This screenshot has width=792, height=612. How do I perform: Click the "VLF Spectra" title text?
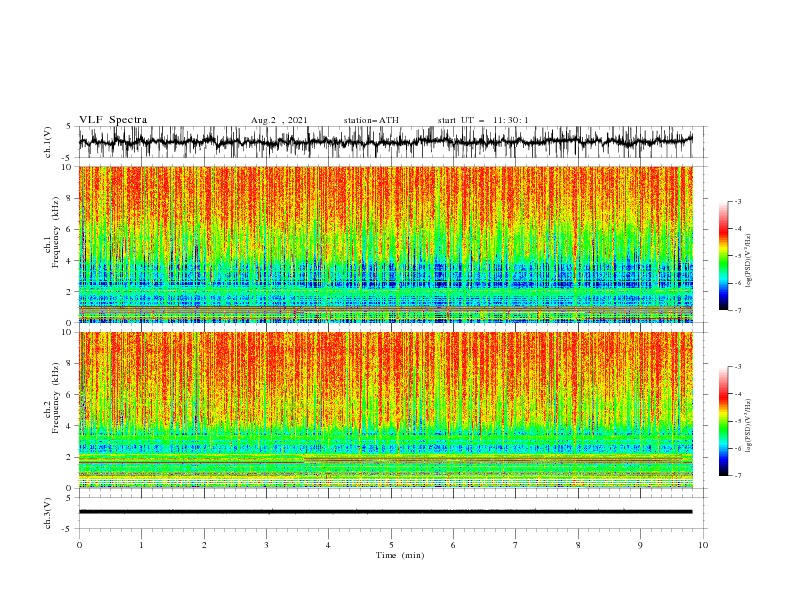[x=113, y=120]
